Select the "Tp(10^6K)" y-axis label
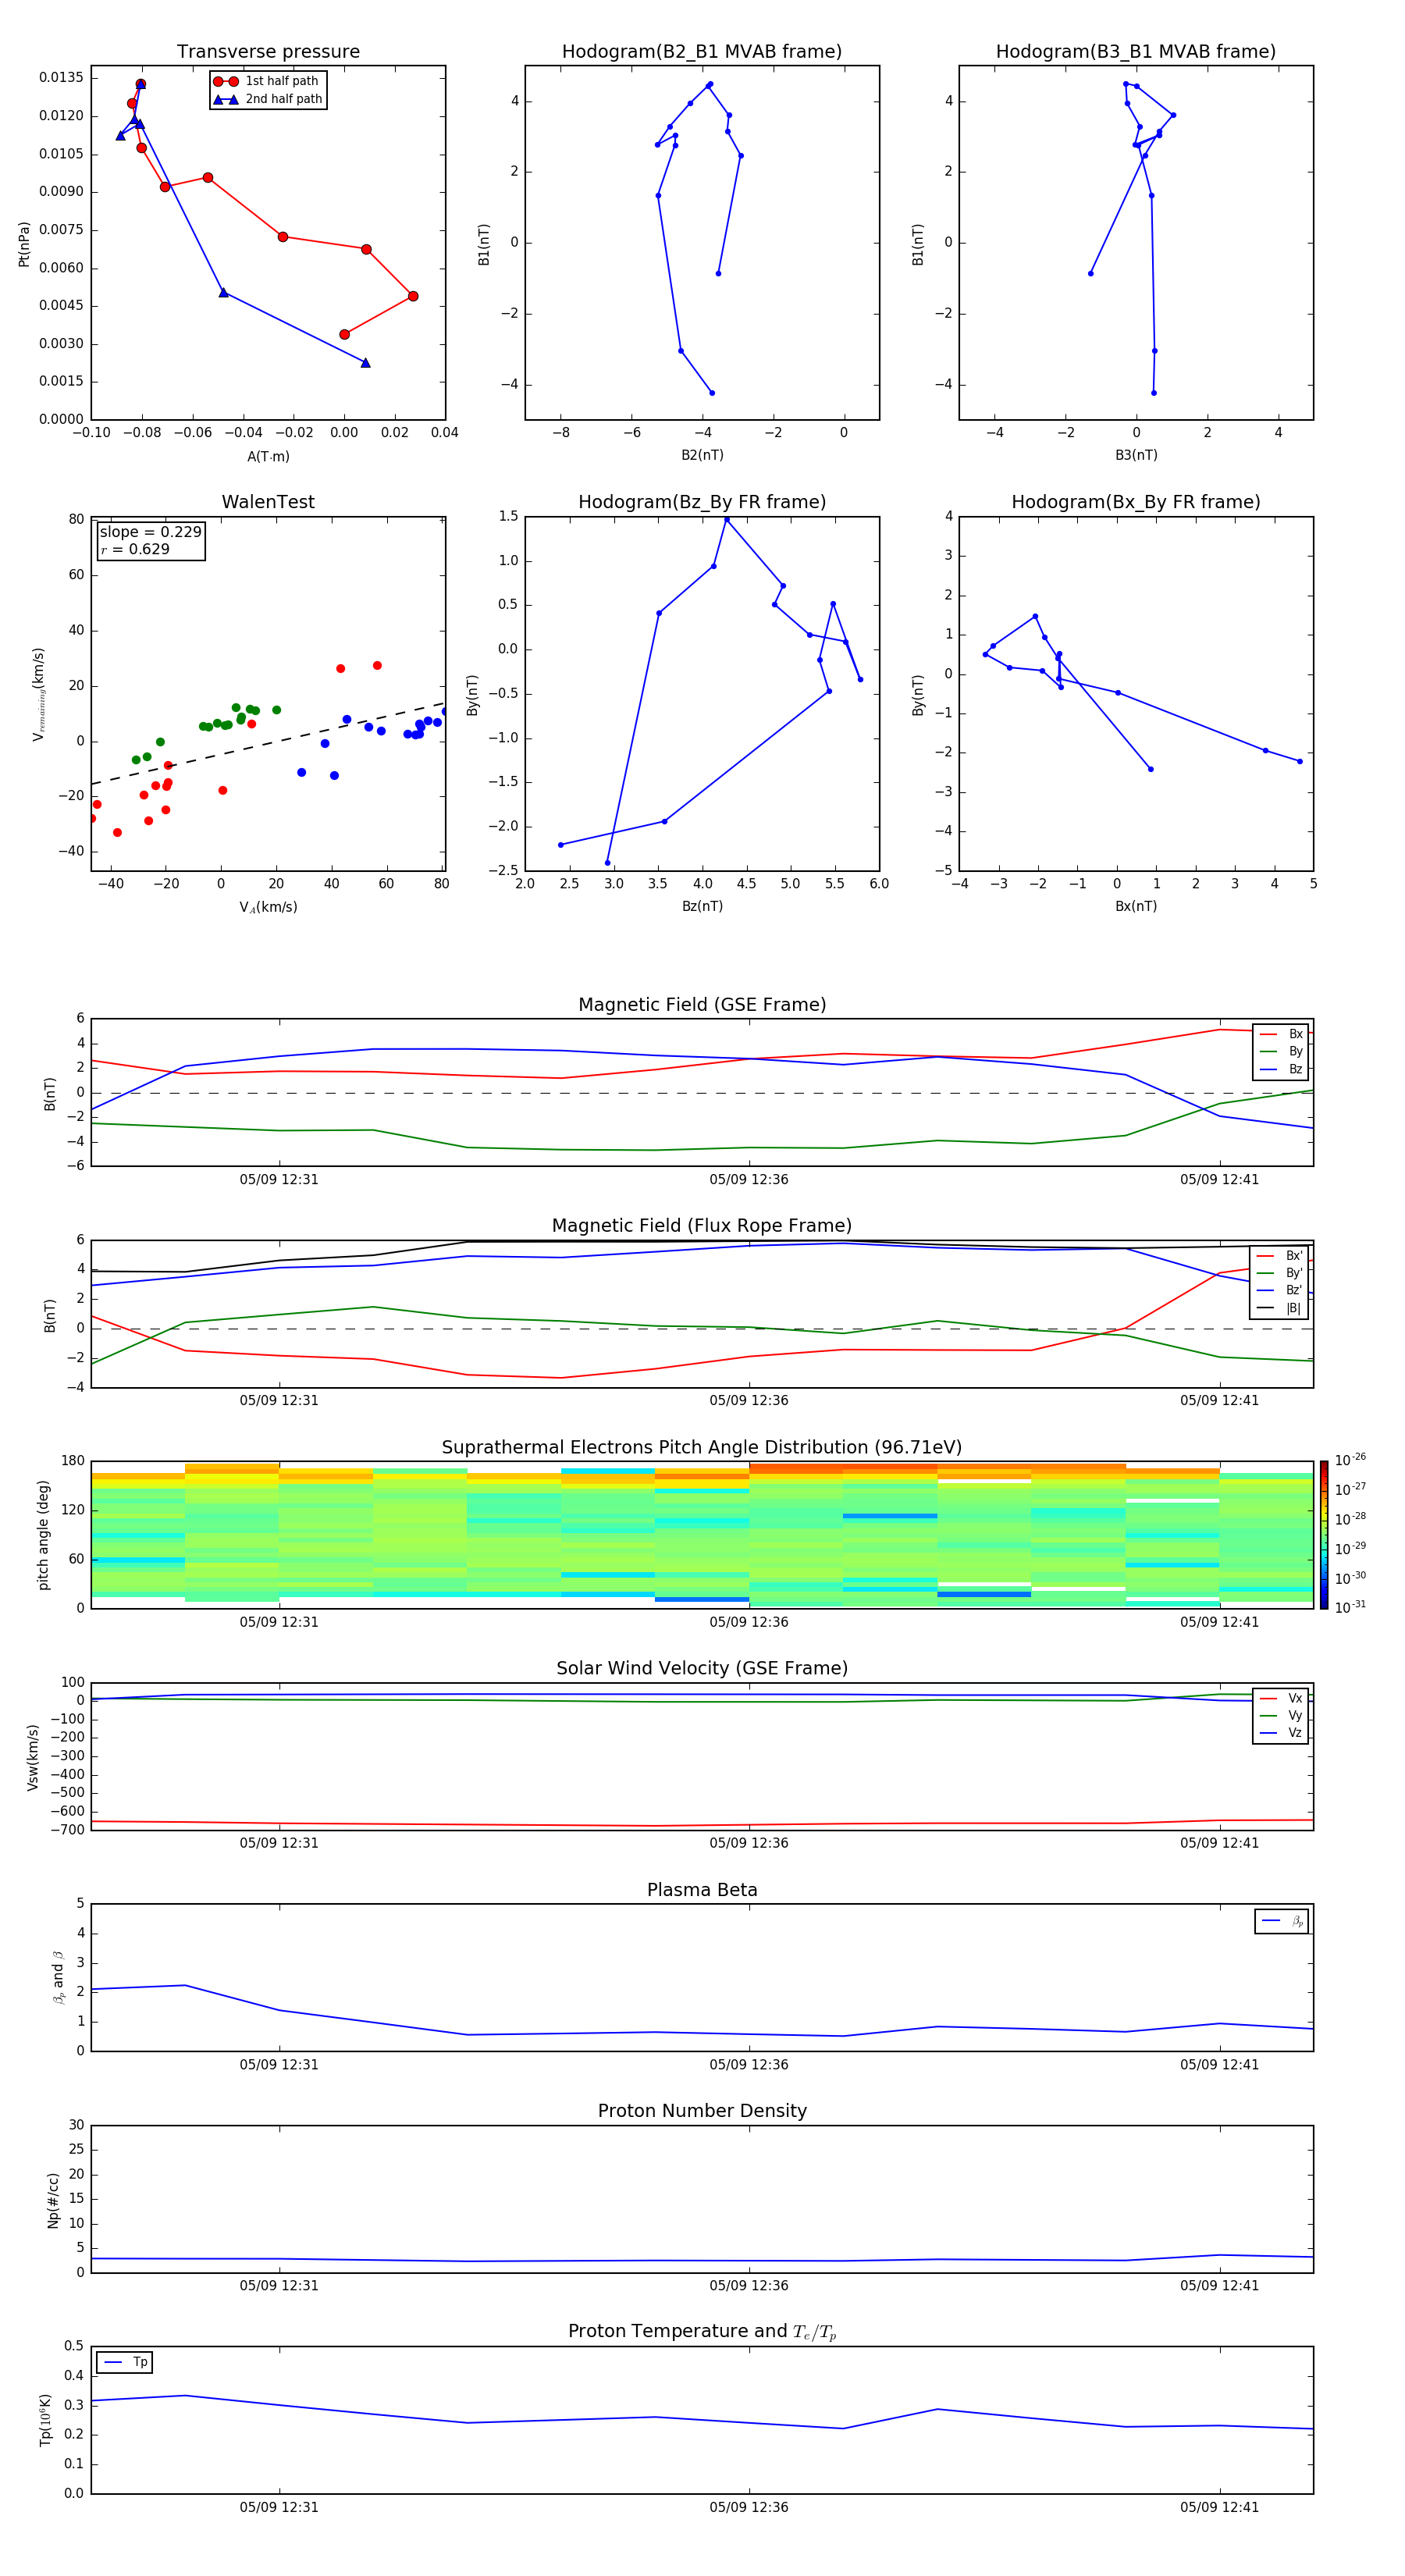Screen dimensions: 1405x2576 [45, 2420]
